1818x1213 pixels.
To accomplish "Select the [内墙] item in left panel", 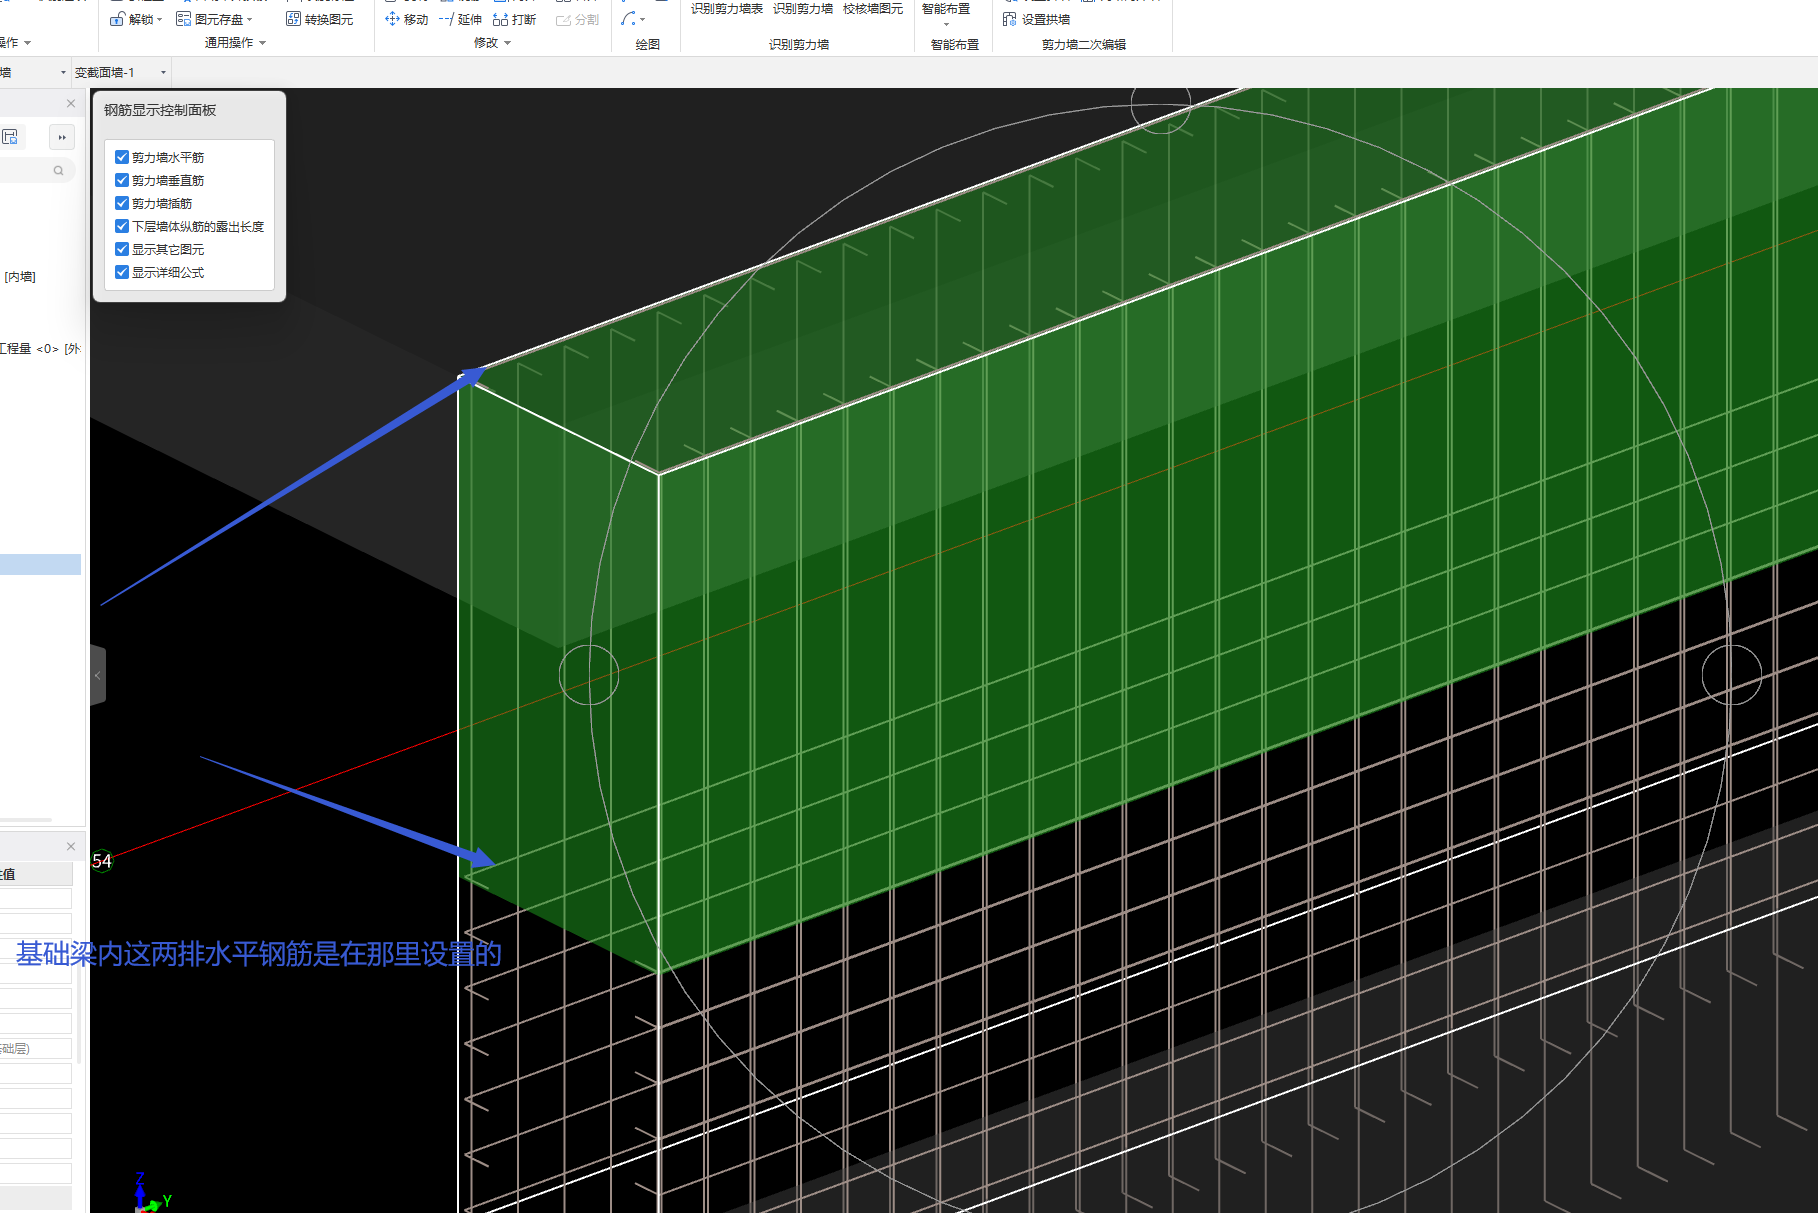I will (20, 277).
